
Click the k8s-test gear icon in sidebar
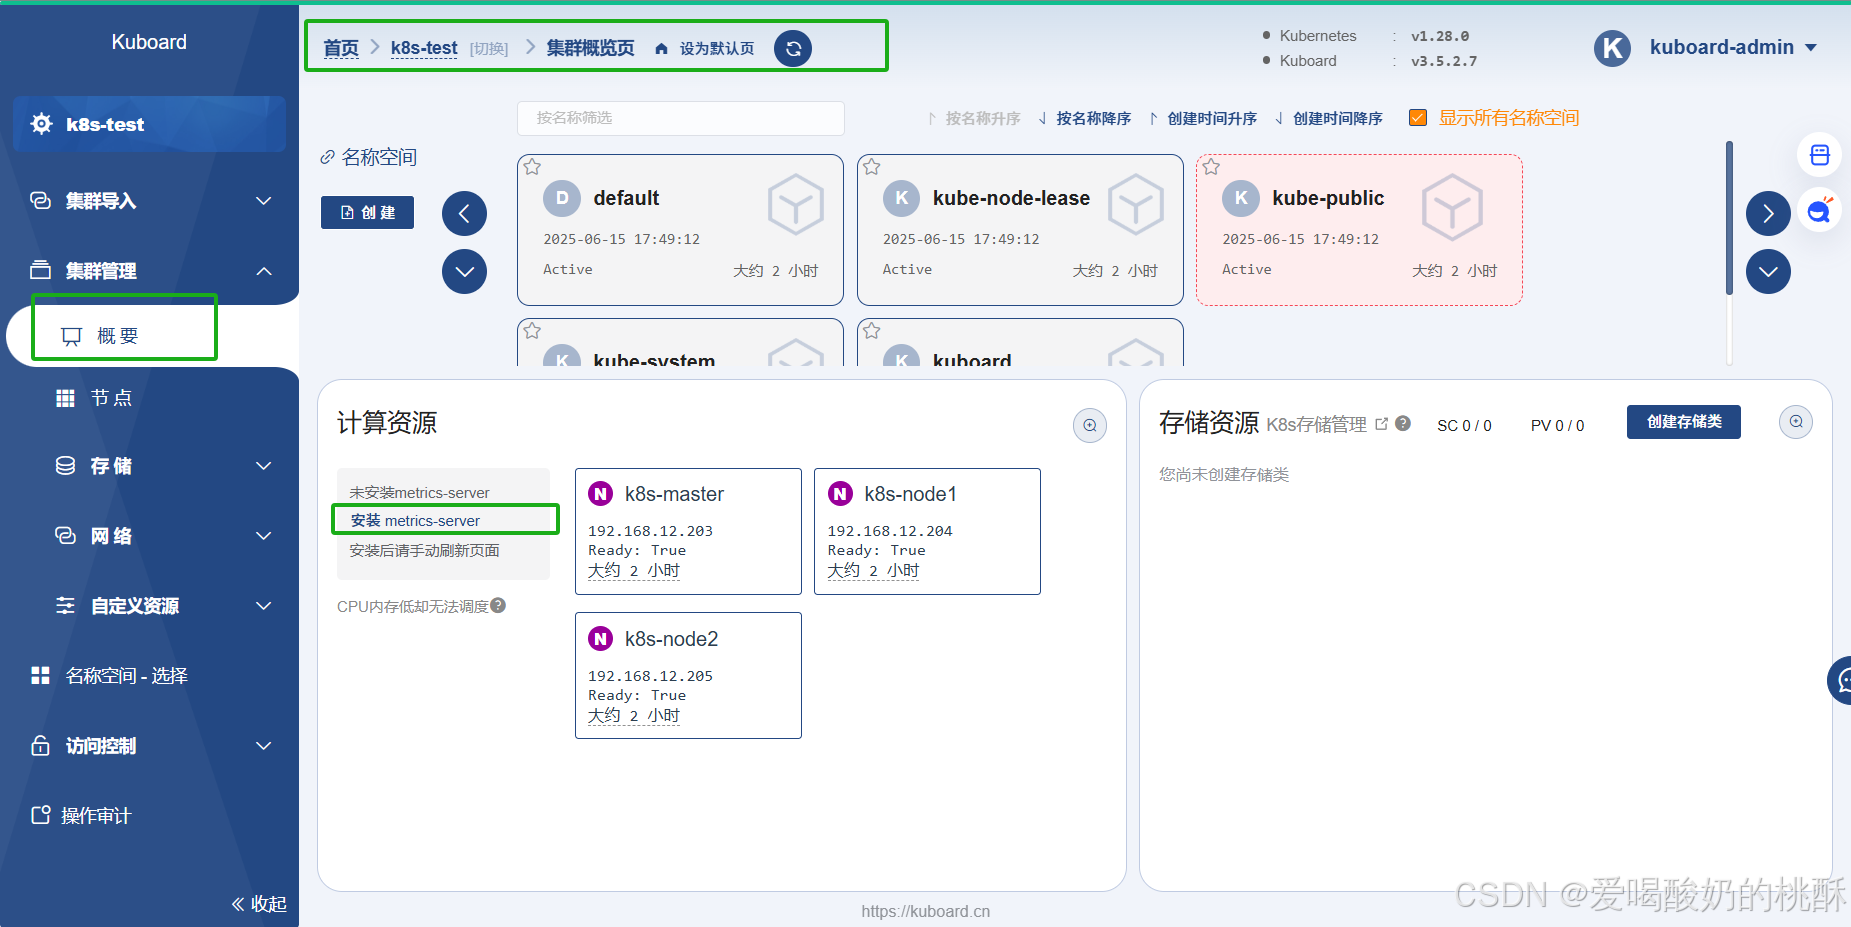pyautogui.click(x=42, y=124)
